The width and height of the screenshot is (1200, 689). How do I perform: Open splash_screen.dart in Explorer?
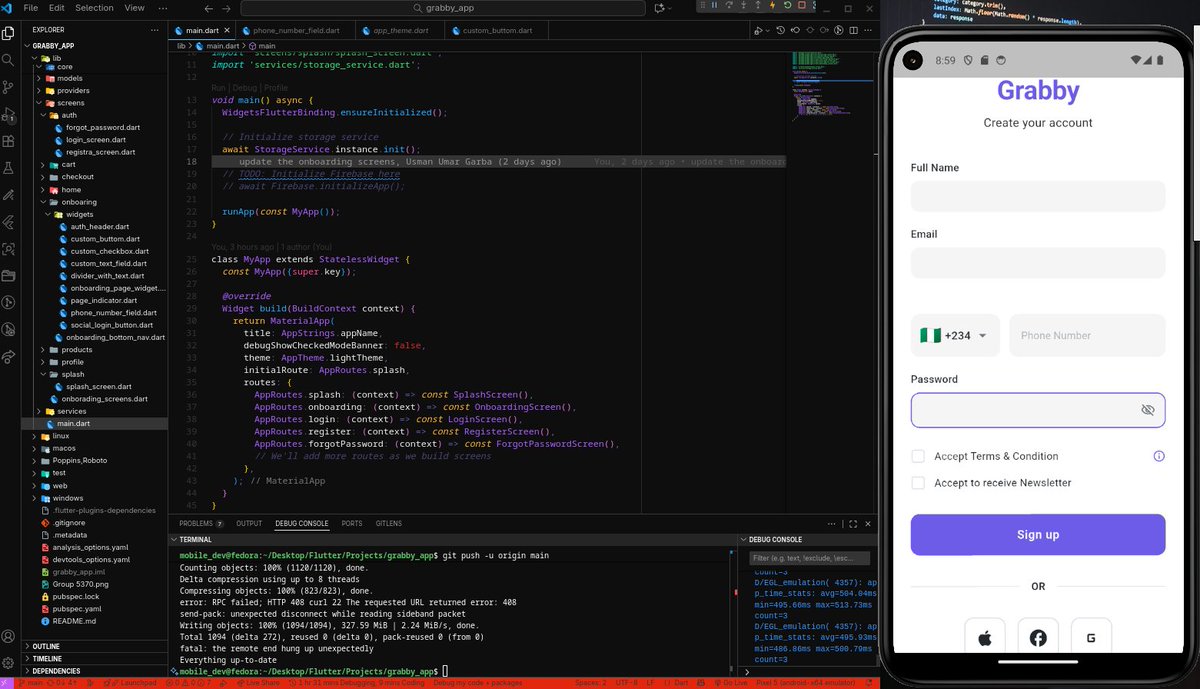point(99,386)
